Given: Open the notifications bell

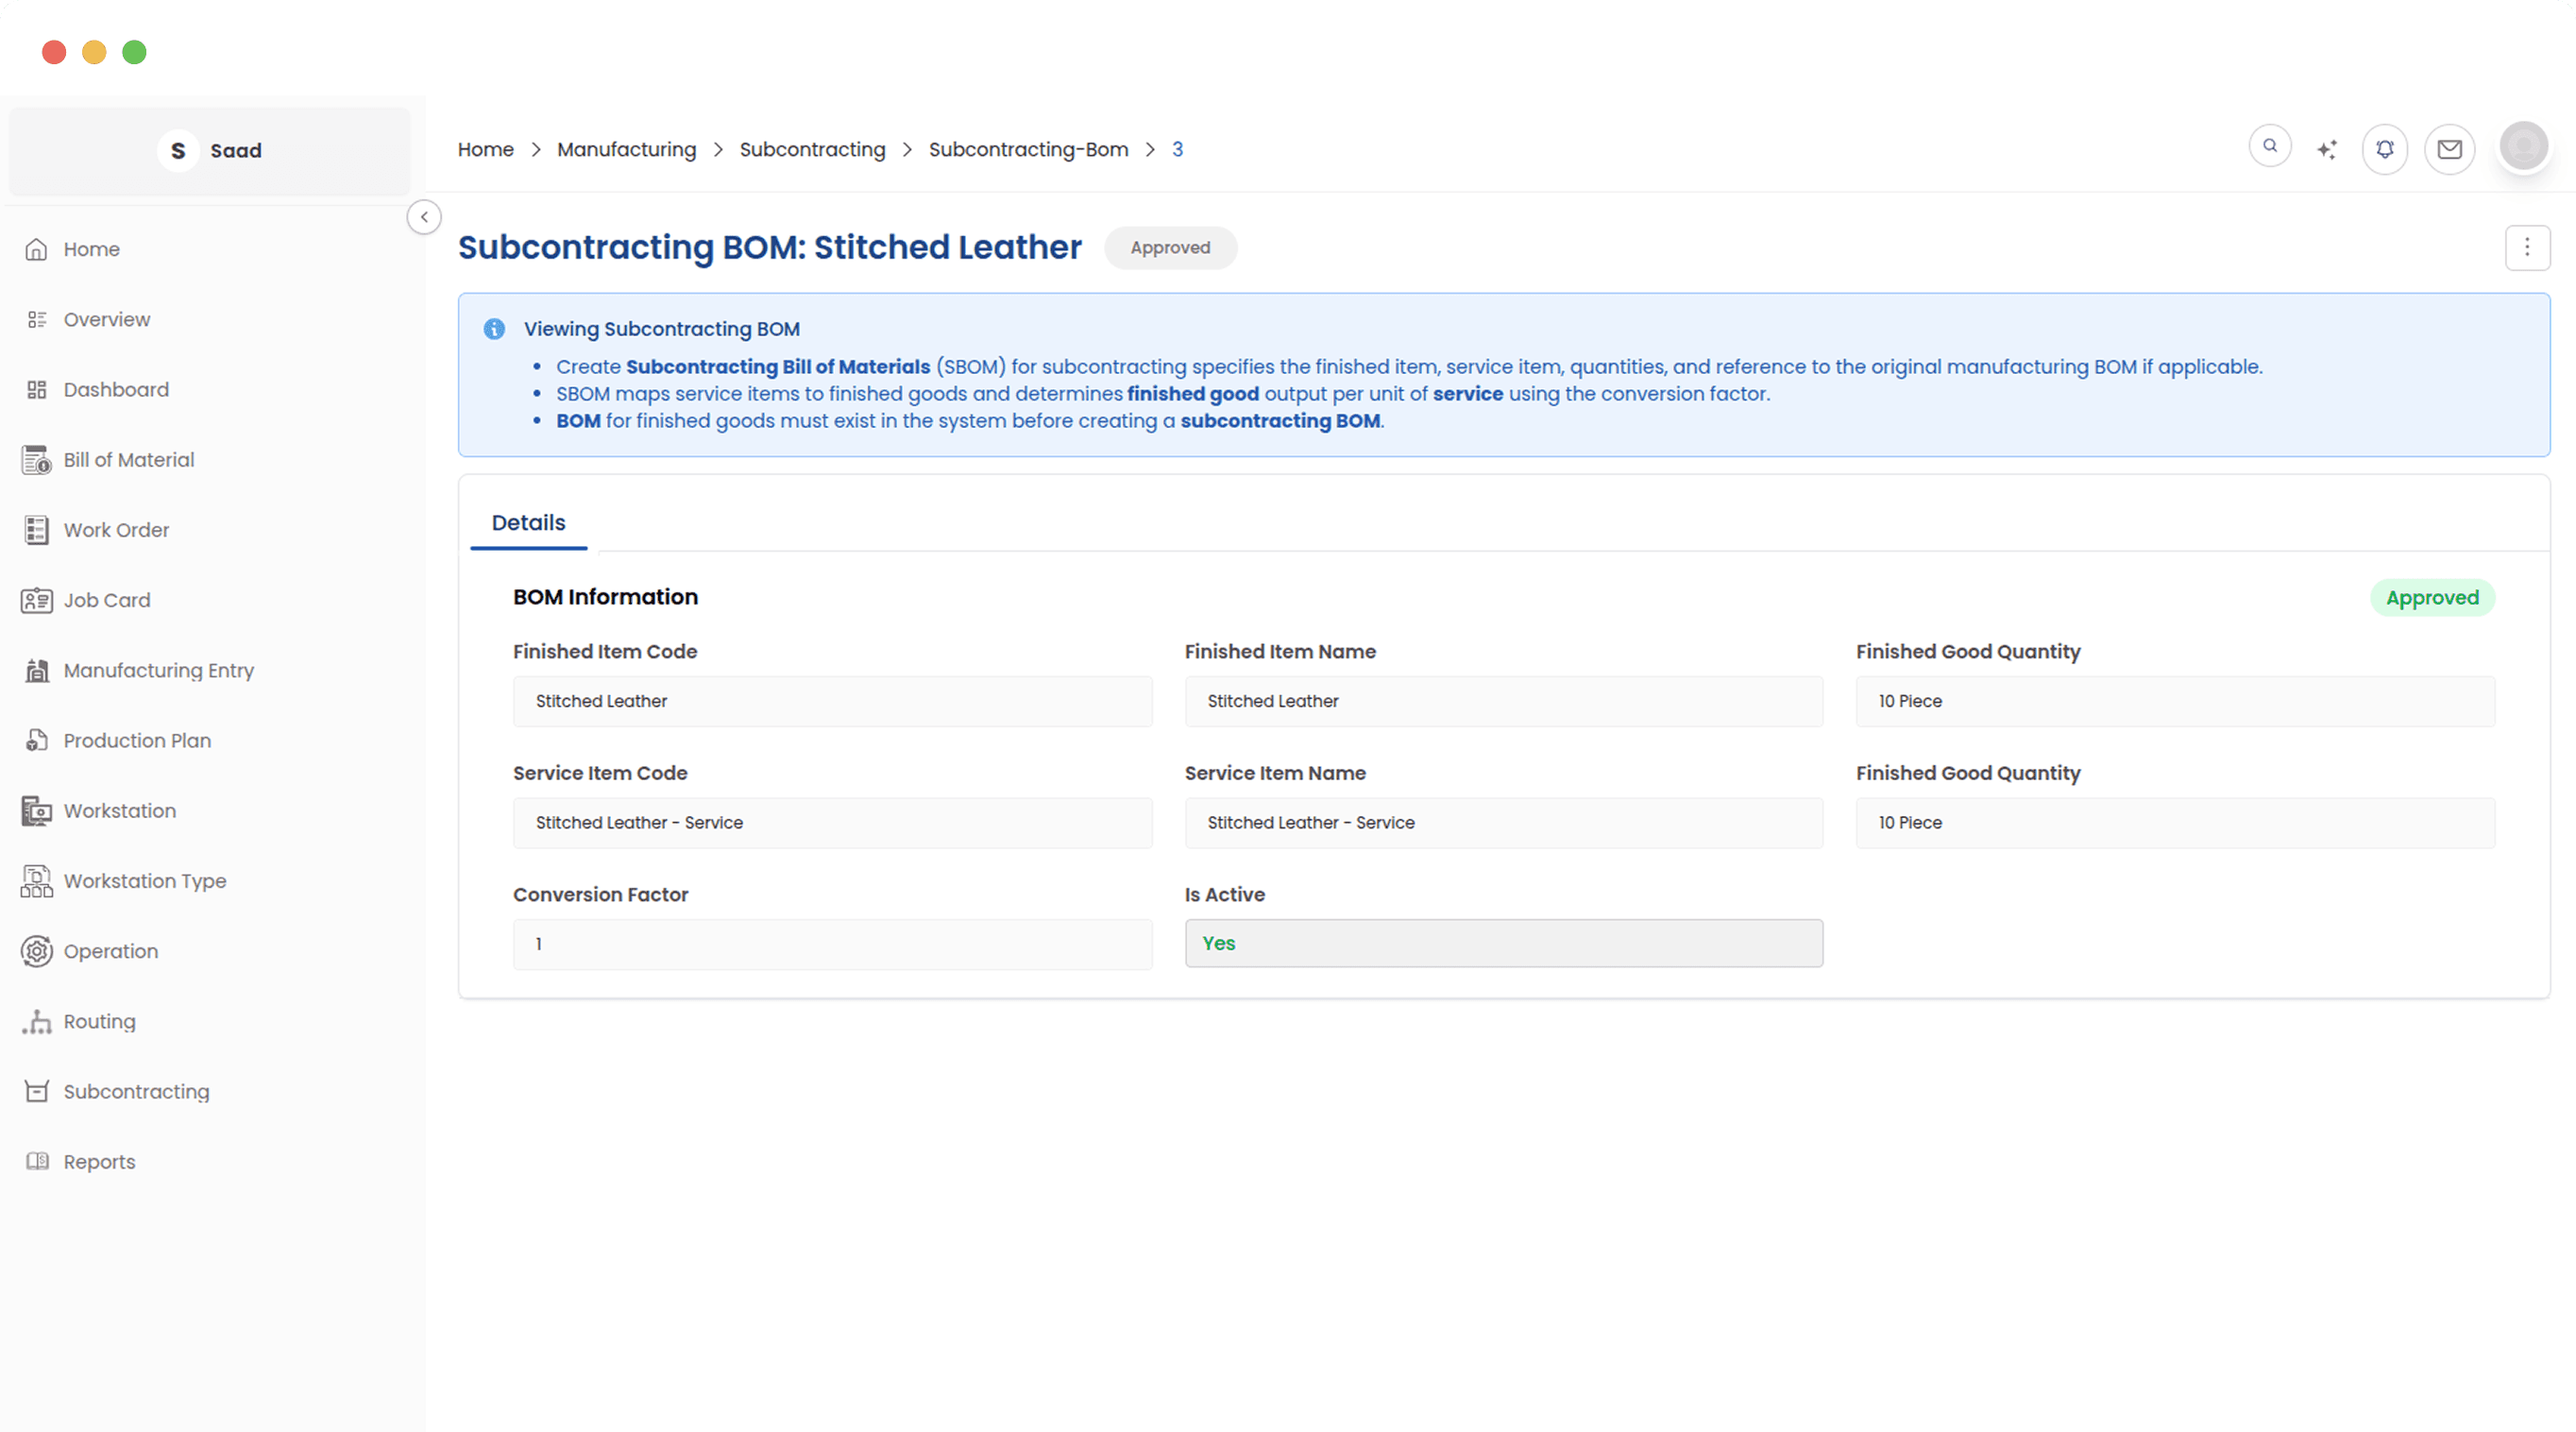Looking at the screenshot, I should pyautogui.click(x=2385, y=148).
